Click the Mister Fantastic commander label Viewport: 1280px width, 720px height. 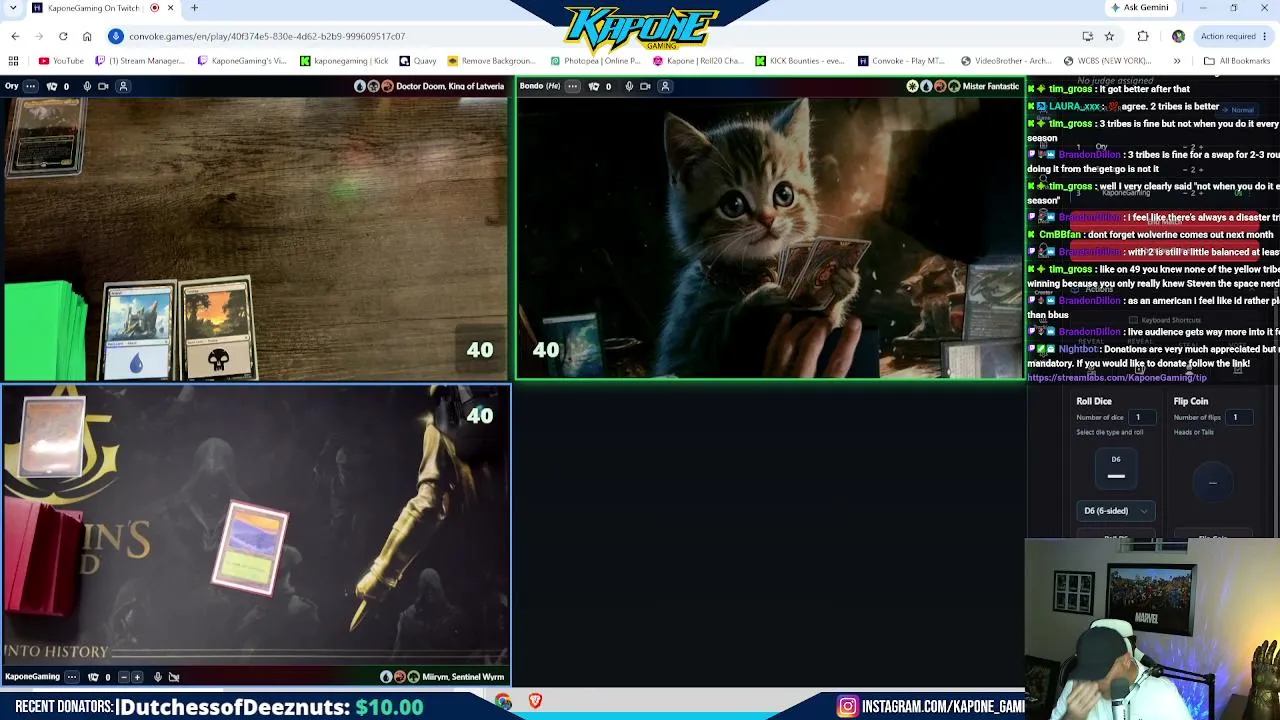click(990, 86)
